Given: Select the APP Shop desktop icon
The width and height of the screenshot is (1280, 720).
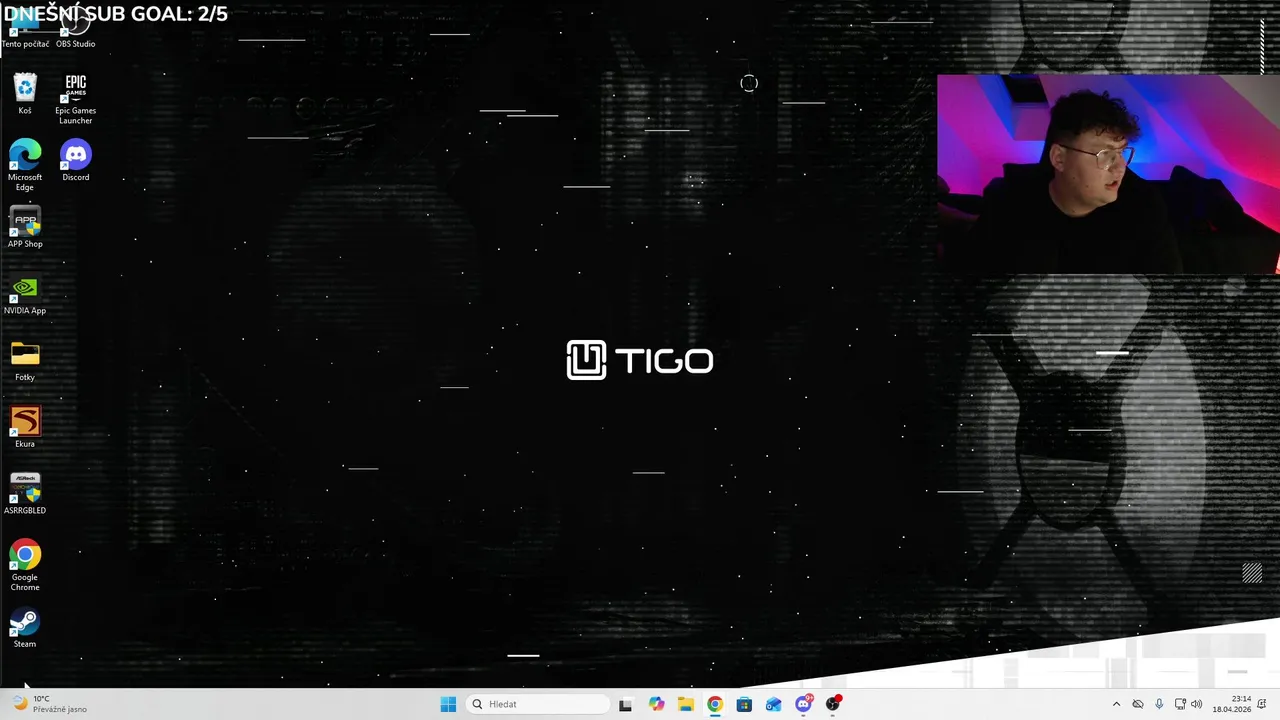Looking at the screenshot, I should (x=25, y=227).
